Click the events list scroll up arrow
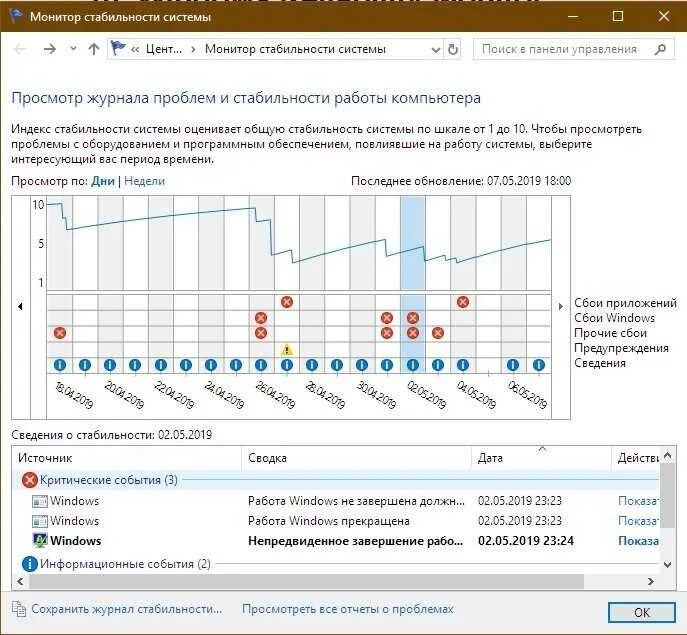The image size is (687, 635). coord(667,456)
